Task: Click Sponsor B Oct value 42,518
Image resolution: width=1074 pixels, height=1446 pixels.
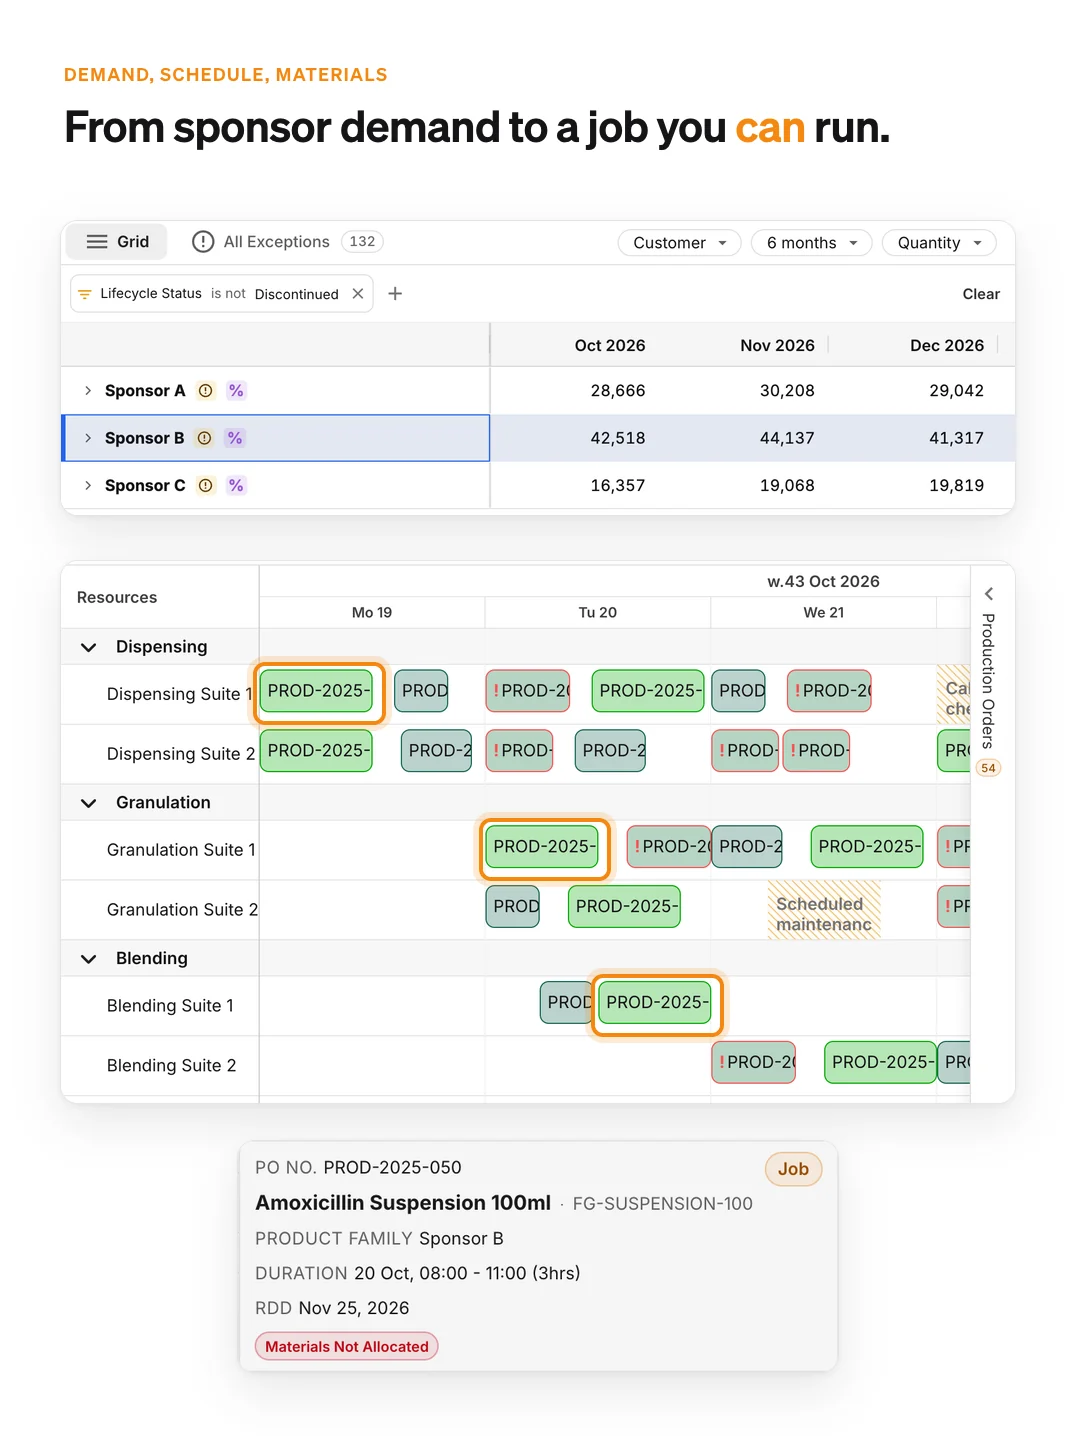Action: click(x=617, y=438)
